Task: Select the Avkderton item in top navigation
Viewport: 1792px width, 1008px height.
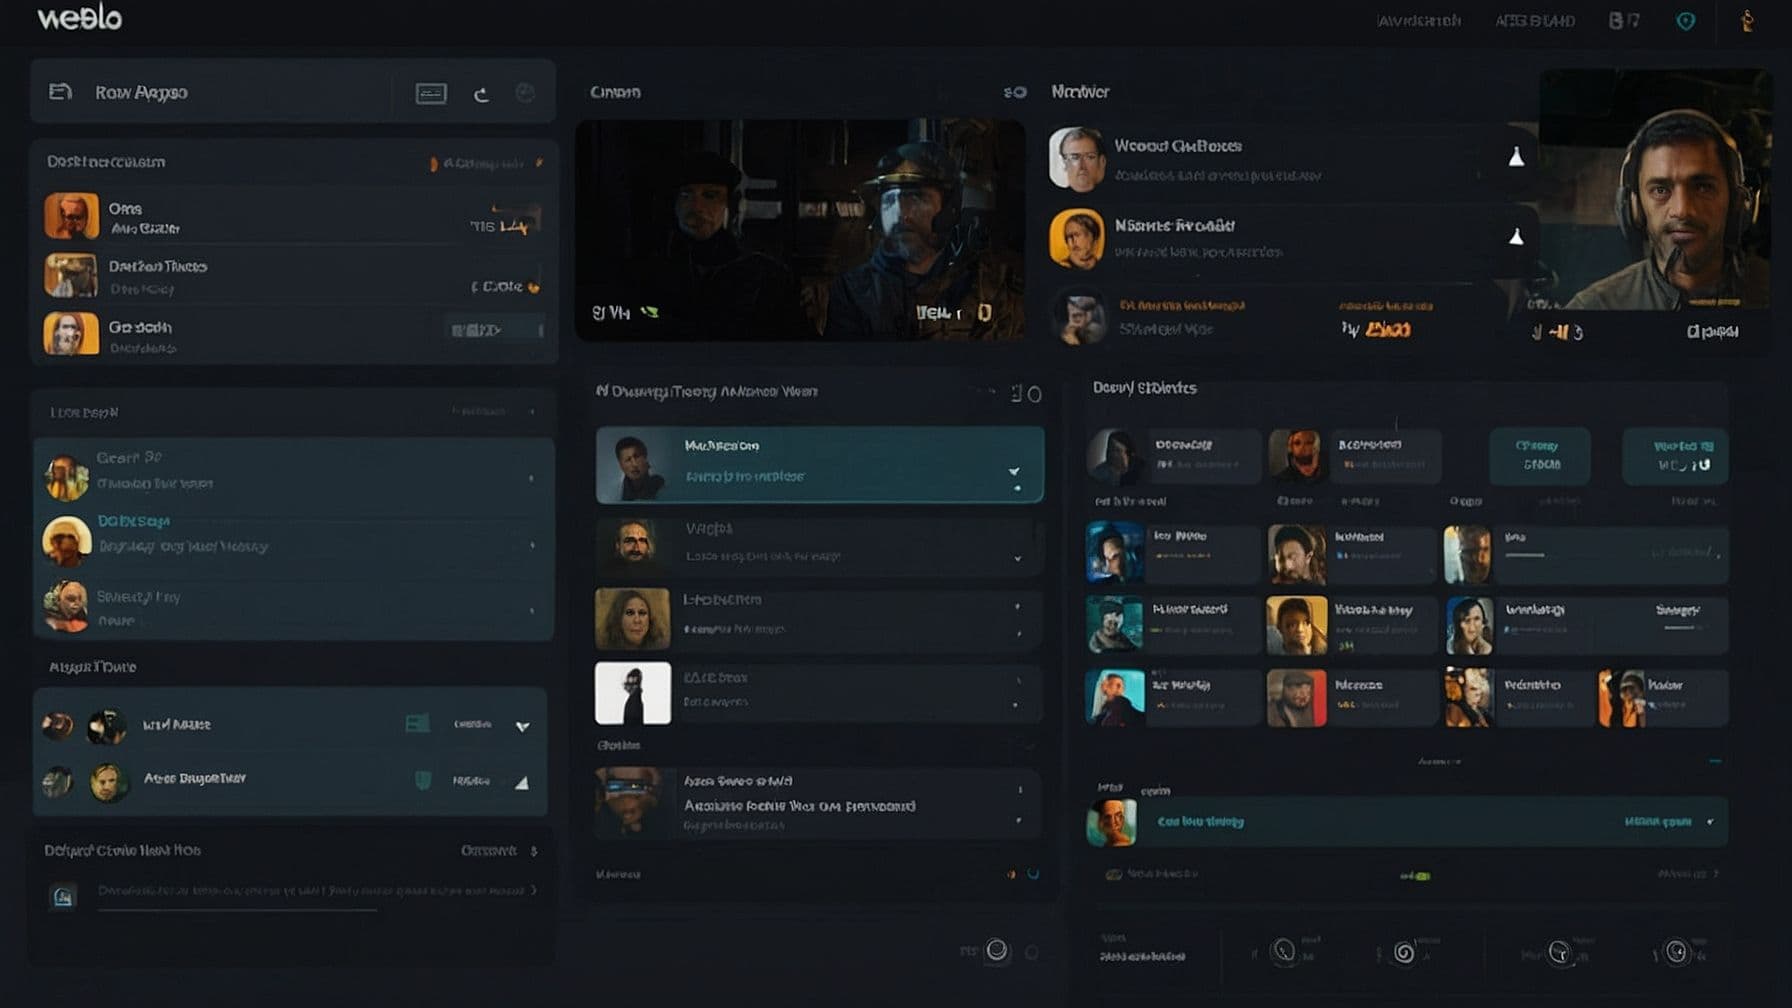Action: [x=1418, y=21]
